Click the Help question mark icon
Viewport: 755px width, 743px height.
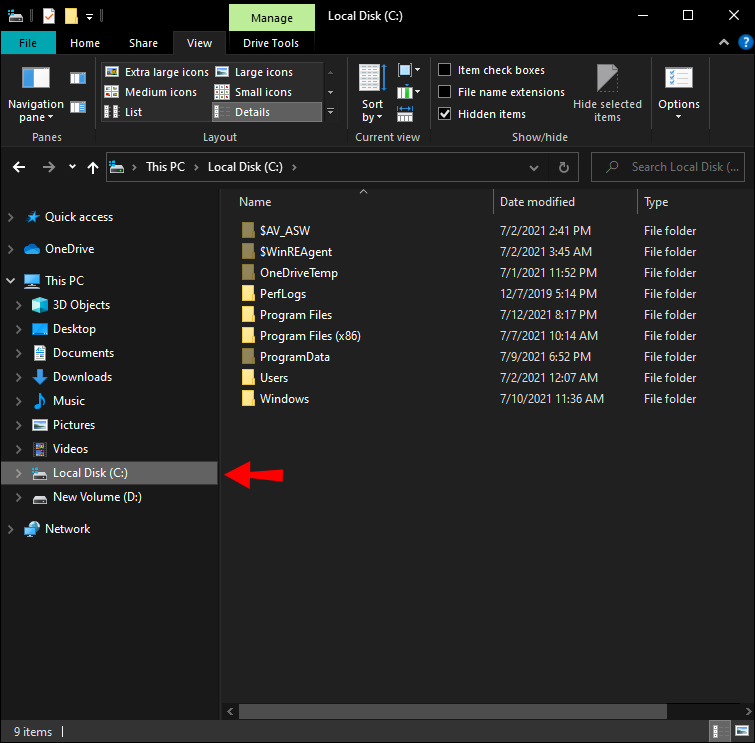point(745,42)
